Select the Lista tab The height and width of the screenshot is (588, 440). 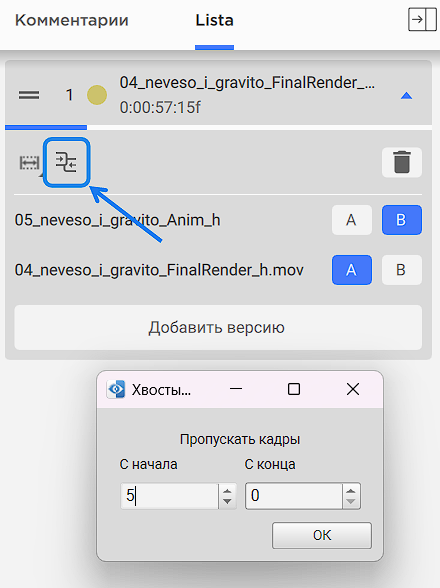click(214, 20)
